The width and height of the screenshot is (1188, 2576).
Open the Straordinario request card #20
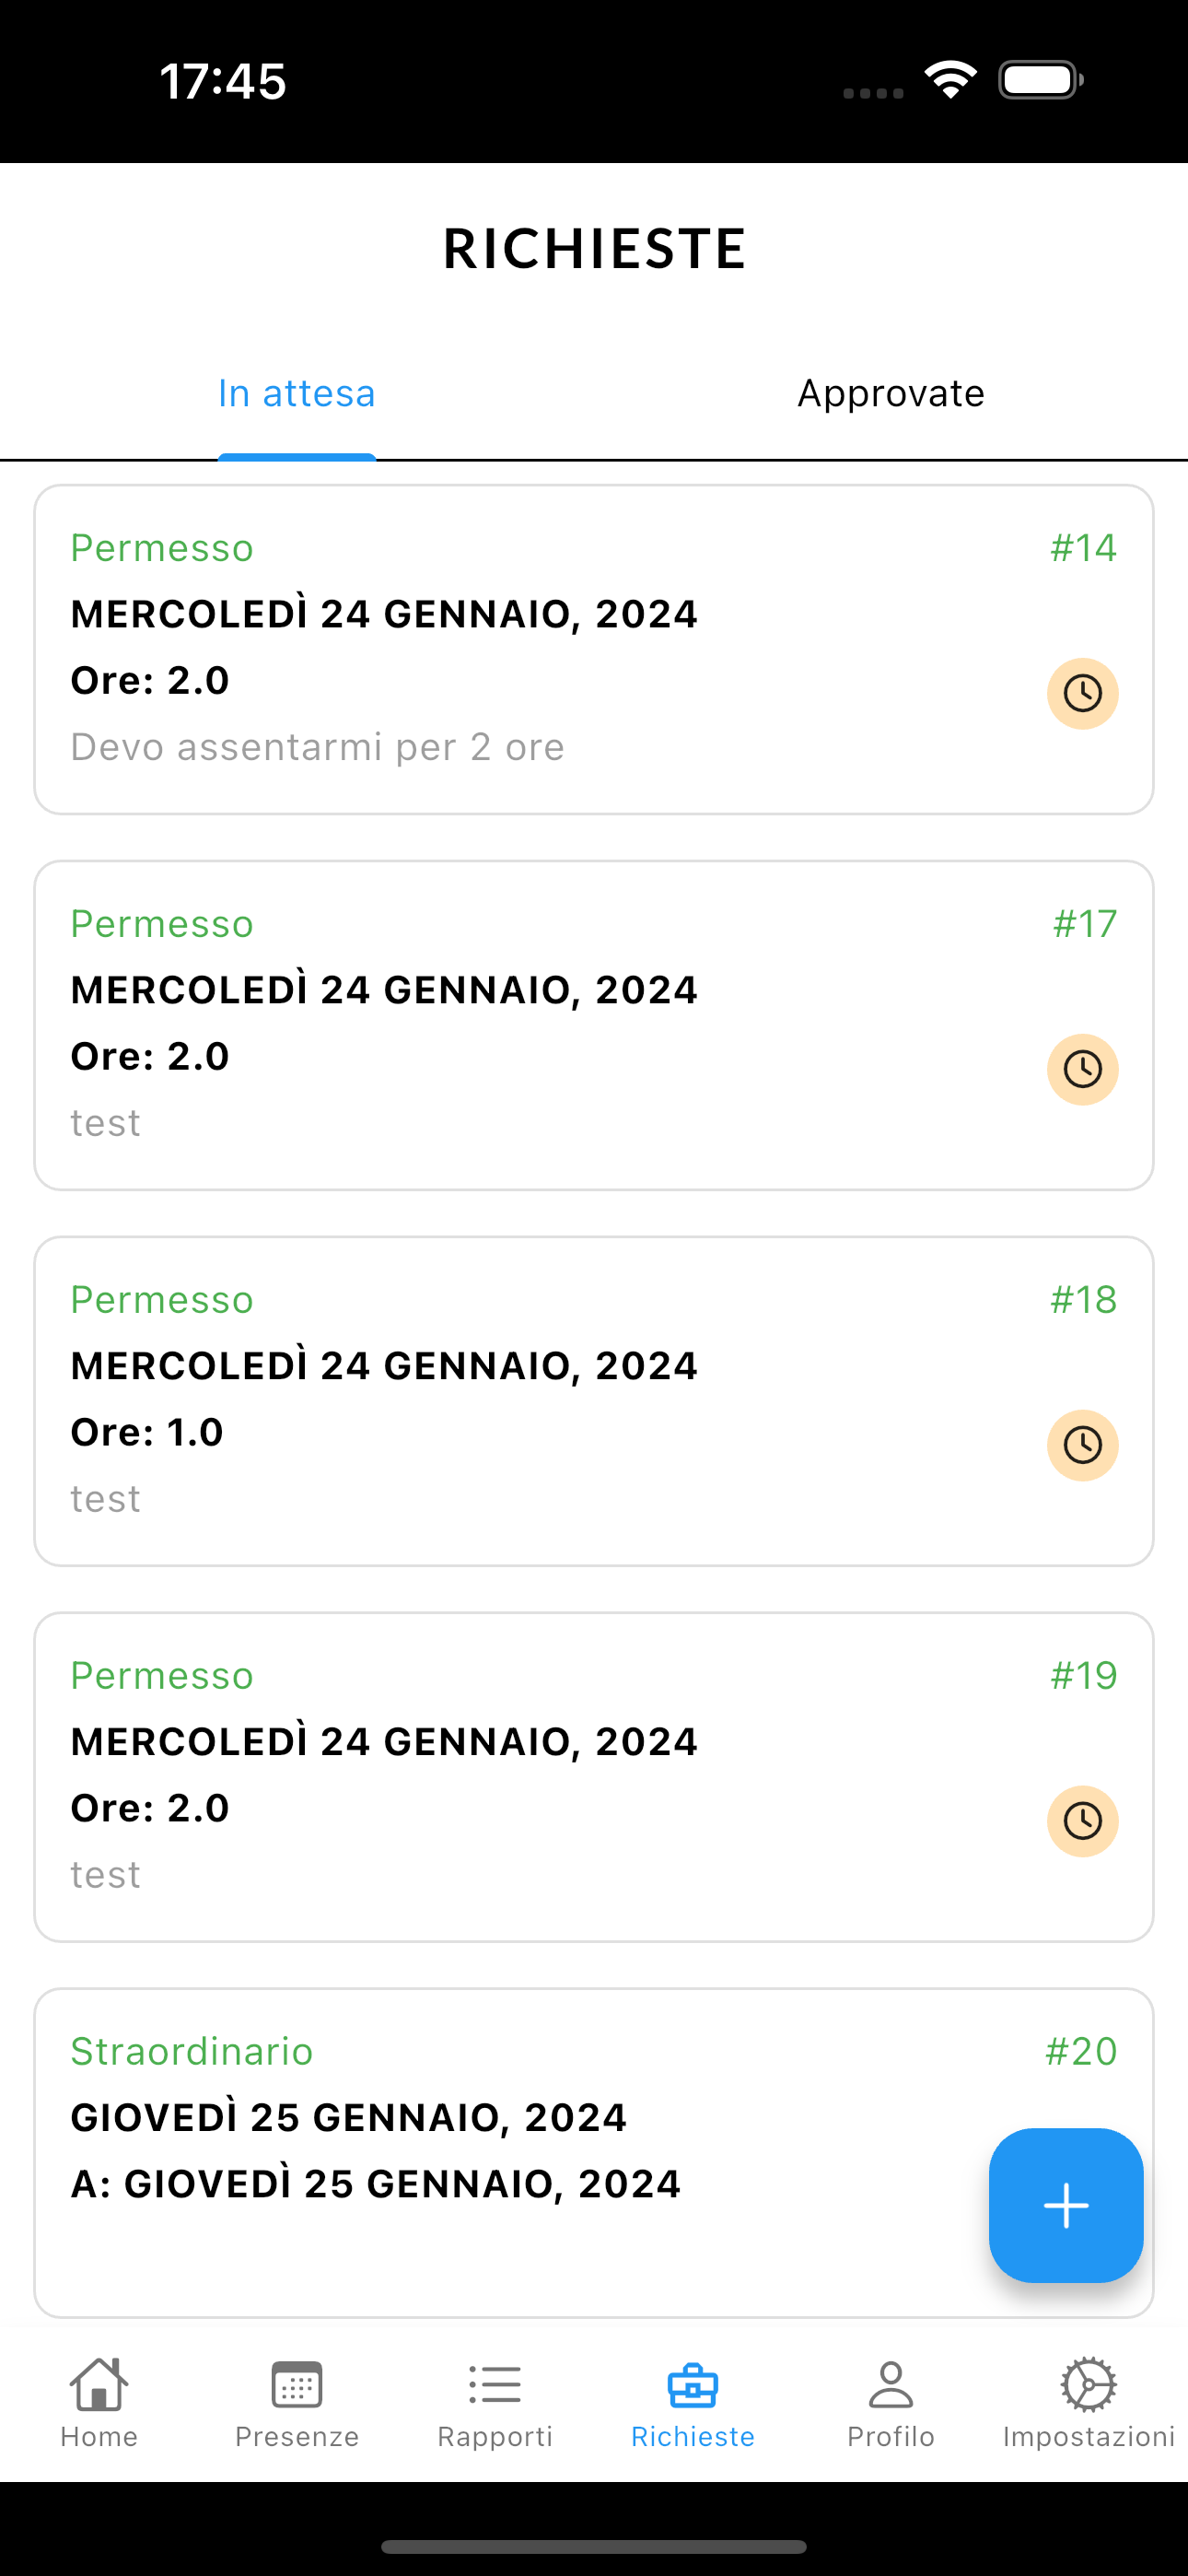click(500, 2150)
